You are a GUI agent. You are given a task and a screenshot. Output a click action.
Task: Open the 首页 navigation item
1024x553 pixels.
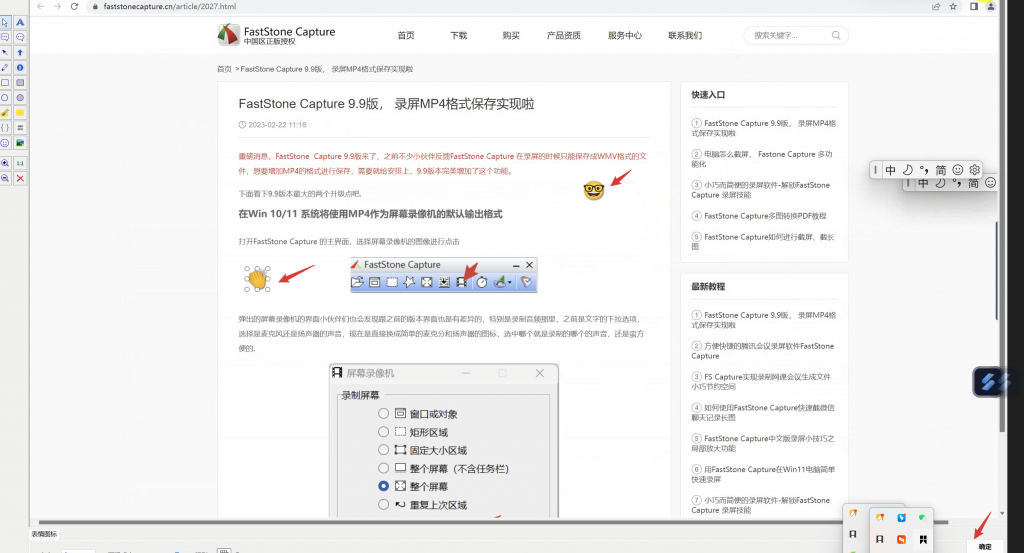click(x=406, y=35)
